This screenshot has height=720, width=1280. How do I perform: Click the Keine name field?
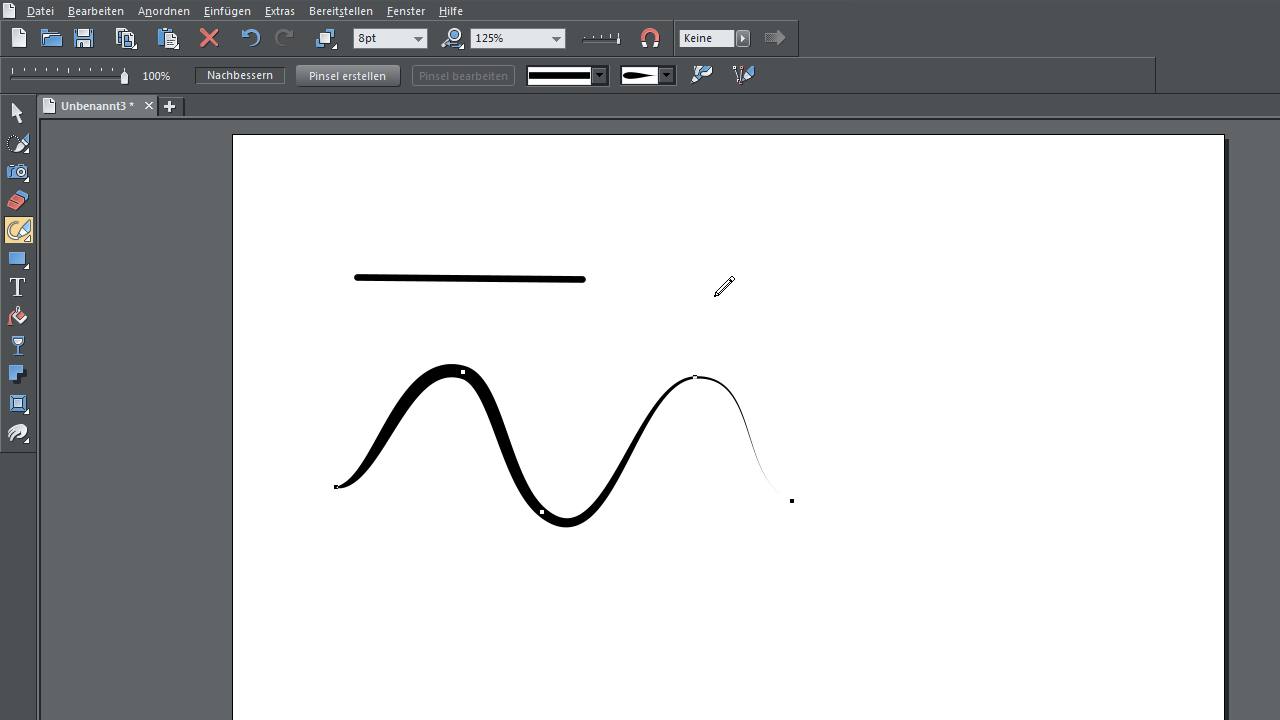tap(707, 38)
